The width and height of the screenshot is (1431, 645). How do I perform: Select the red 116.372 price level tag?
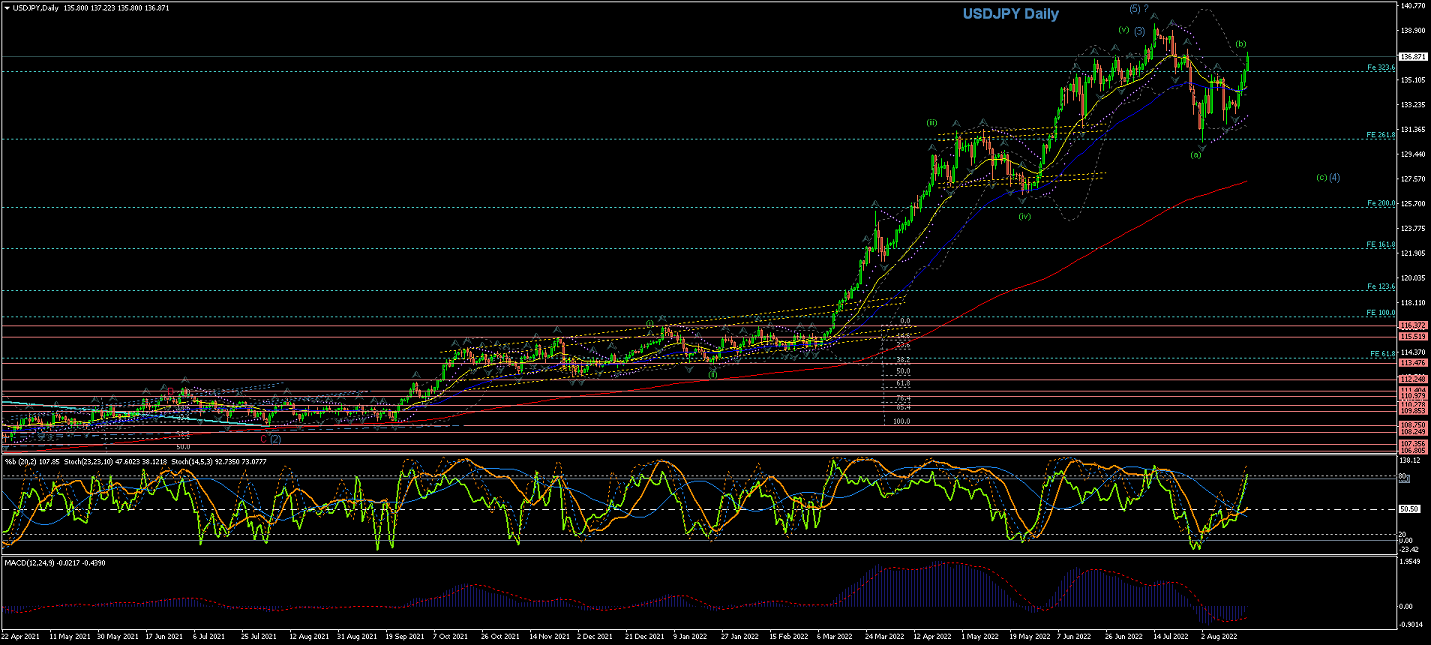tap(1413, 326)
